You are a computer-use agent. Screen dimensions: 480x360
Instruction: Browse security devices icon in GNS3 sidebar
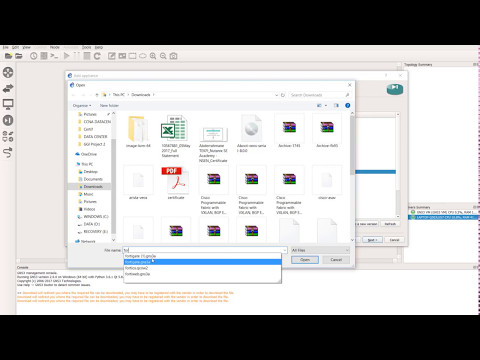pos(8,120)
